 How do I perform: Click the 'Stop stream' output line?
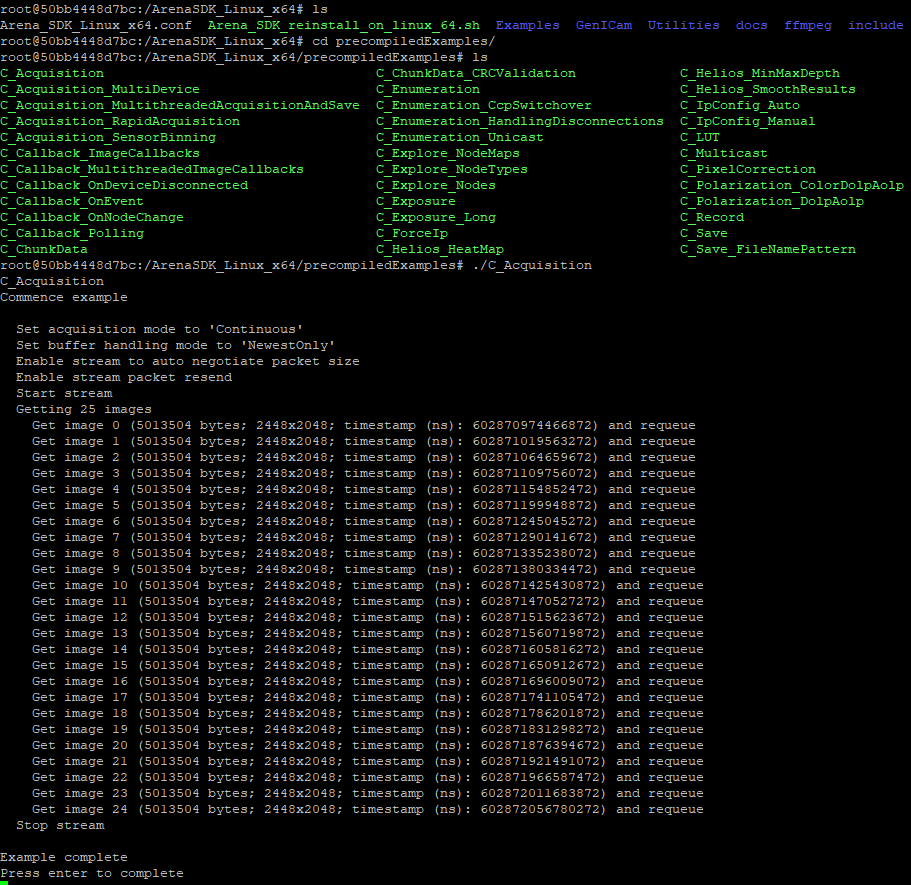60,825
